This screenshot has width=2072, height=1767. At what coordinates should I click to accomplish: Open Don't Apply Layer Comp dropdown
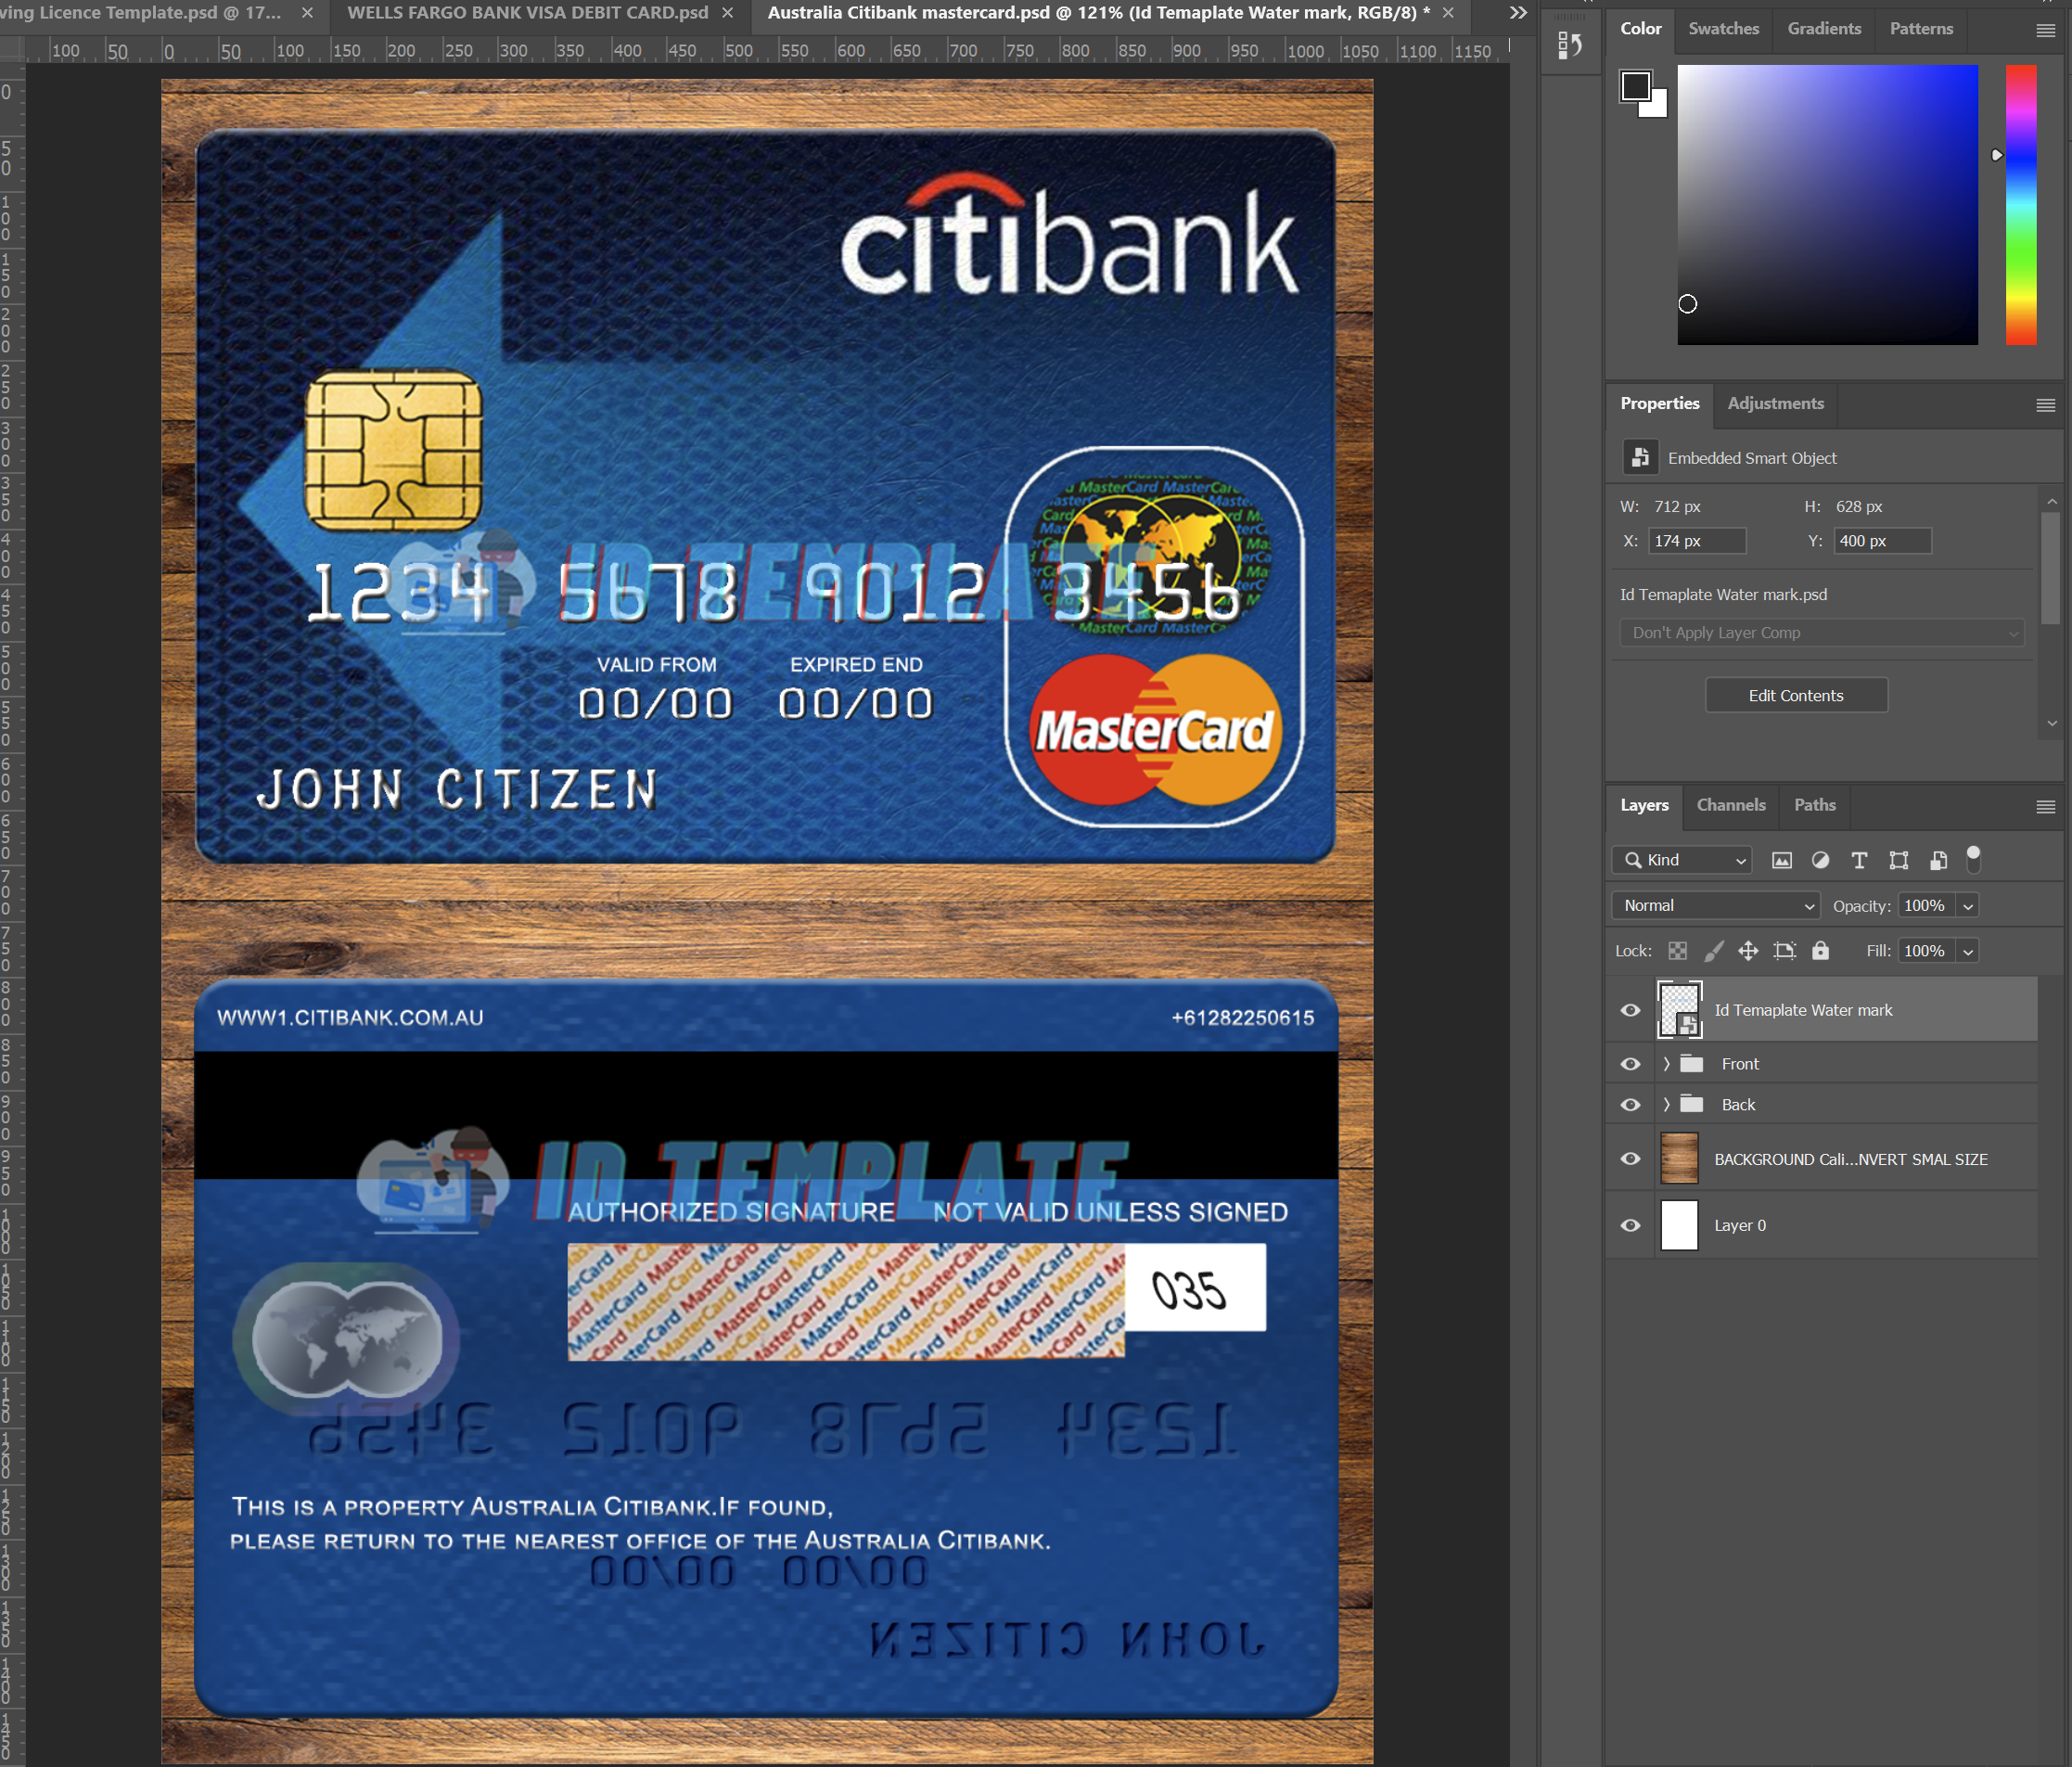coord(1822,633)
